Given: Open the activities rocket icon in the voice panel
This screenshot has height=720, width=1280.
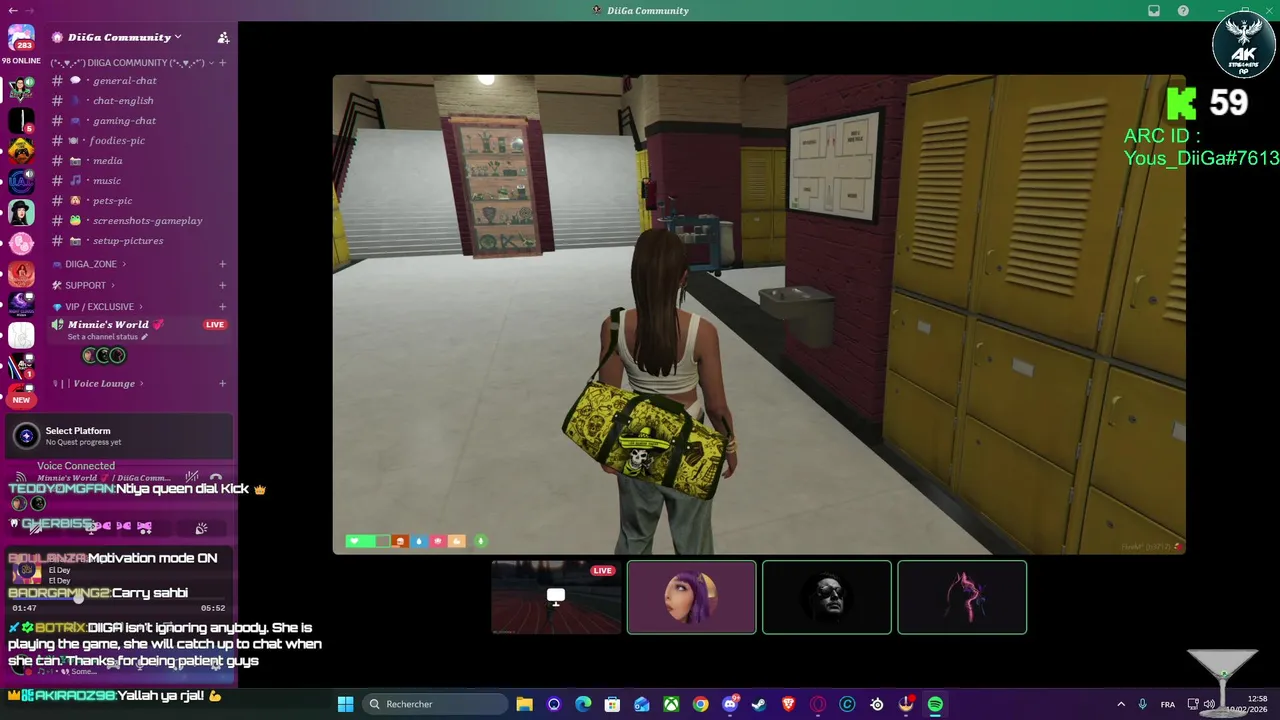Looking at the screenshot, I should 201,527.
